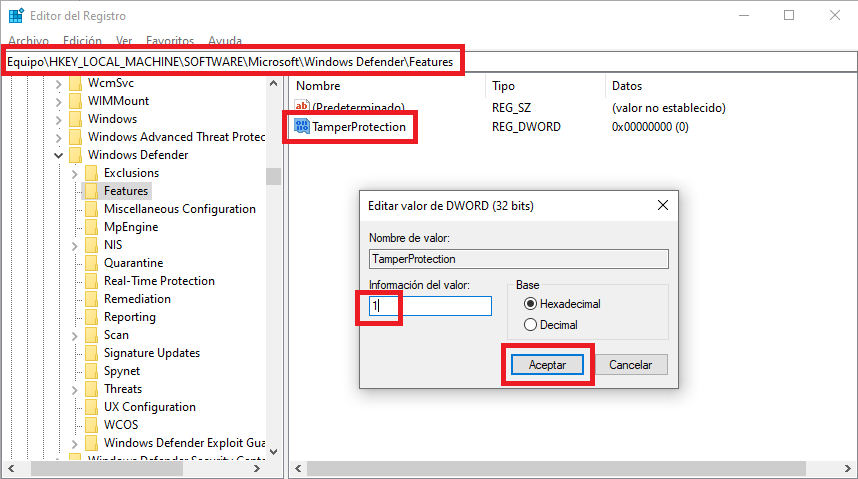858x479 pixels.
Task: Select the Decimal base option
Action: tap(530, 325)
